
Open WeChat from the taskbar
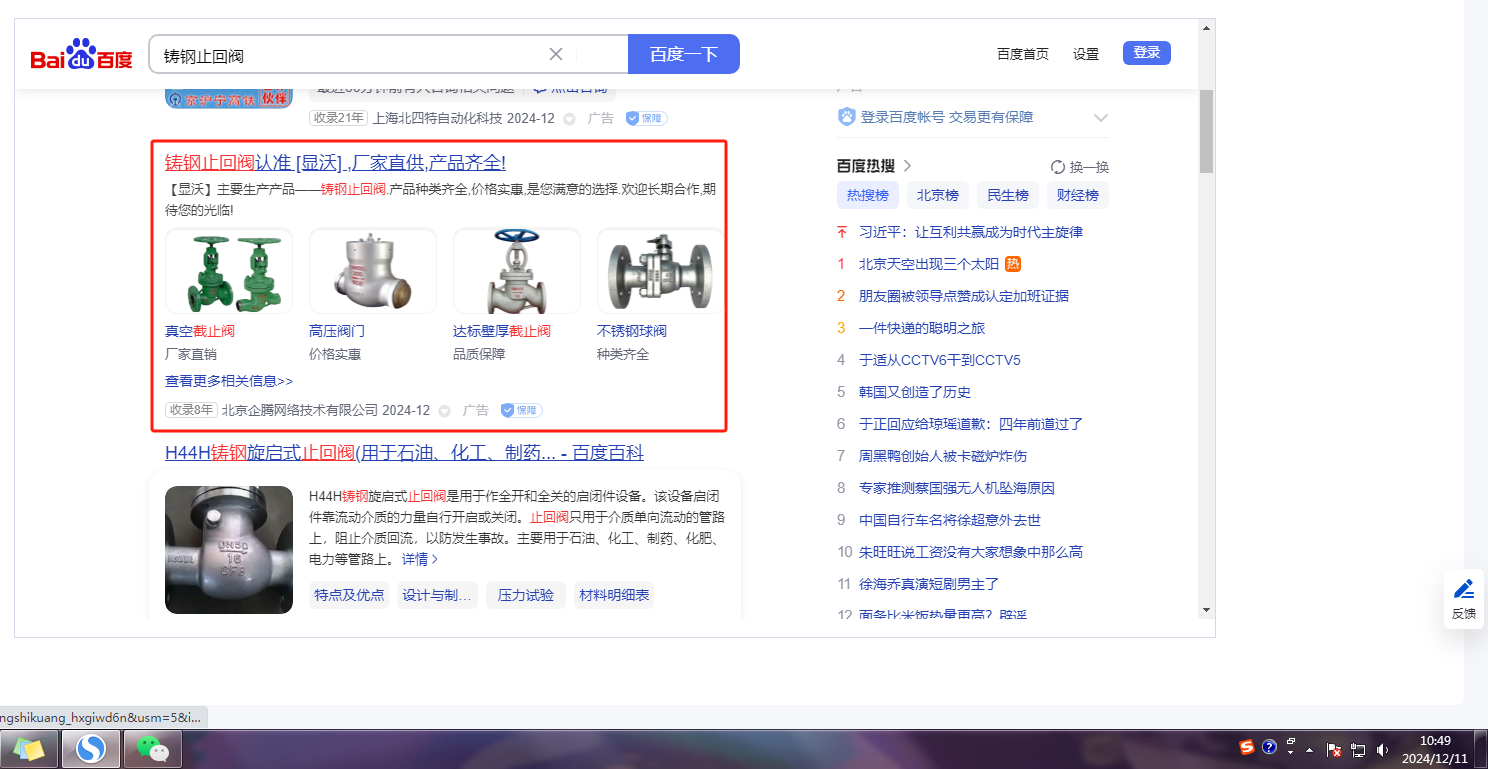pos(152,748)
